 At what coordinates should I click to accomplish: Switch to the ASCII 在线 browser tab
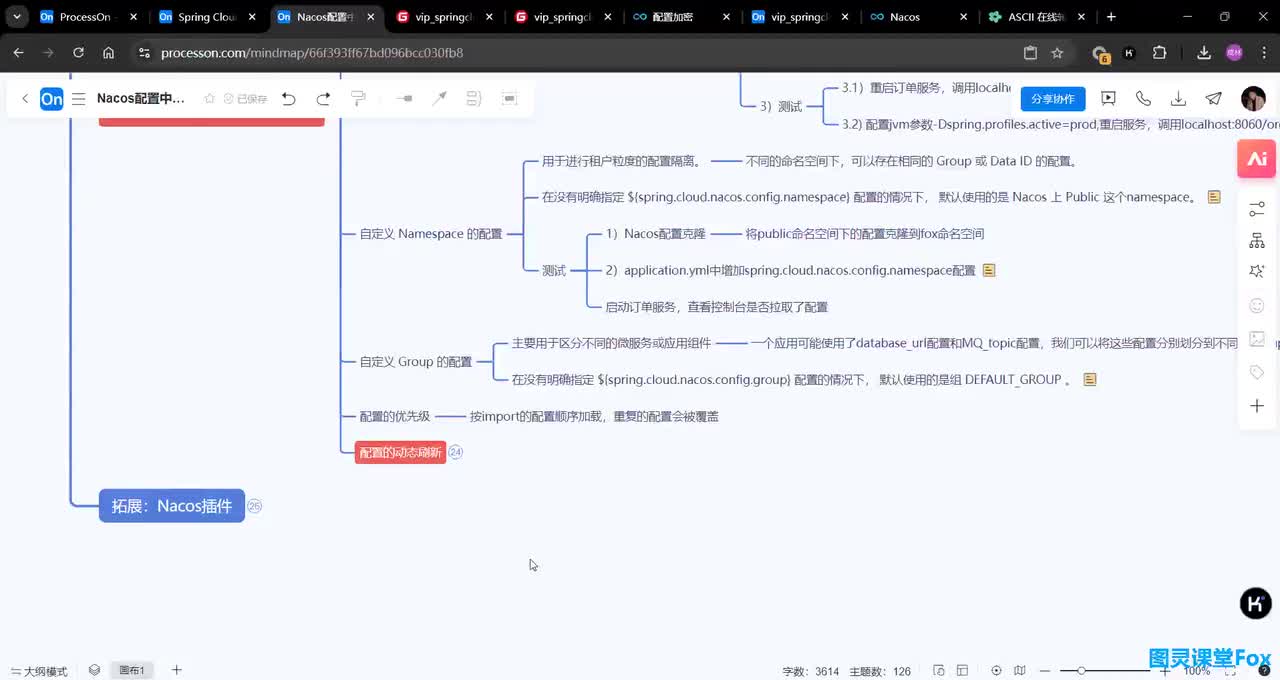[1037, 17]
